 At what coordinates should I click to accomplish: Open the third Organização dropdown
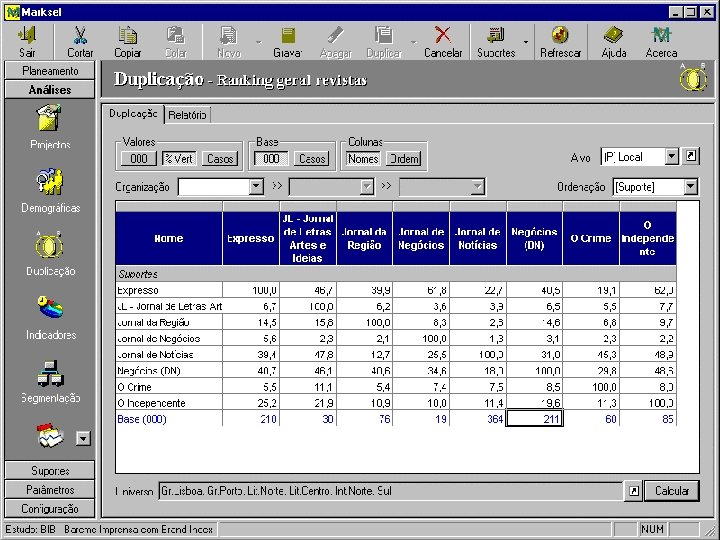(x=478, y=187)
